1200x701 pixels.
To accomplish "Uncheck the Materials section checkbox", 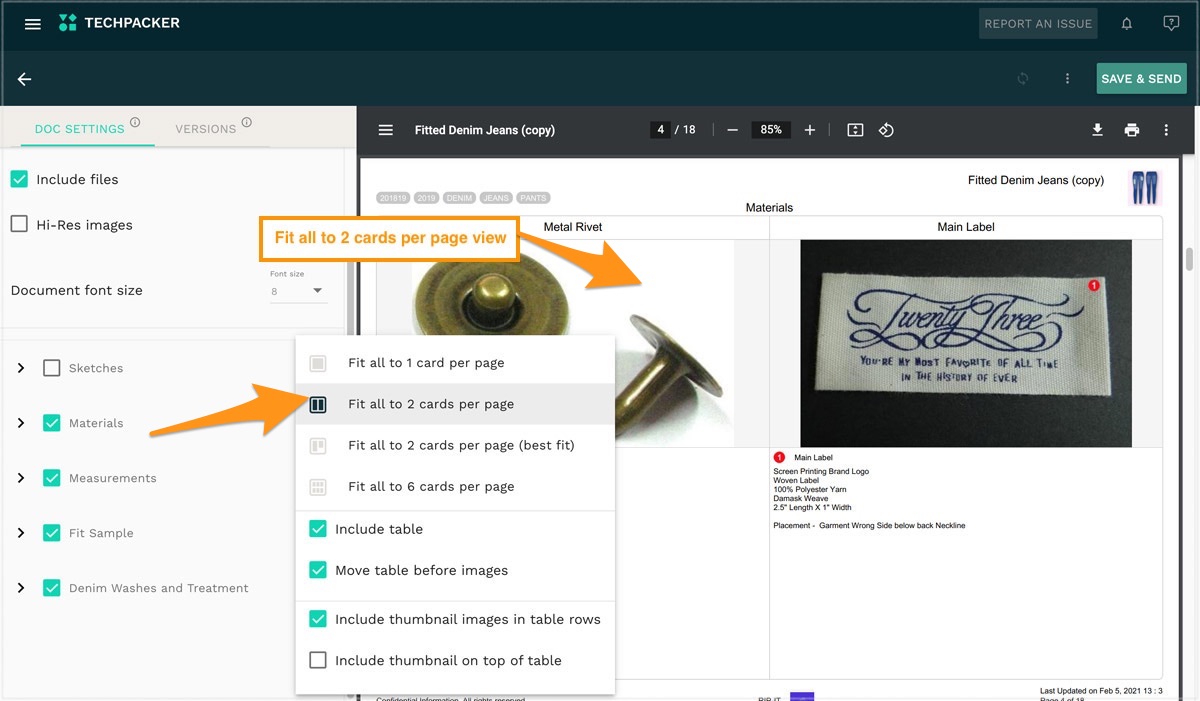I will coord(52,423).
